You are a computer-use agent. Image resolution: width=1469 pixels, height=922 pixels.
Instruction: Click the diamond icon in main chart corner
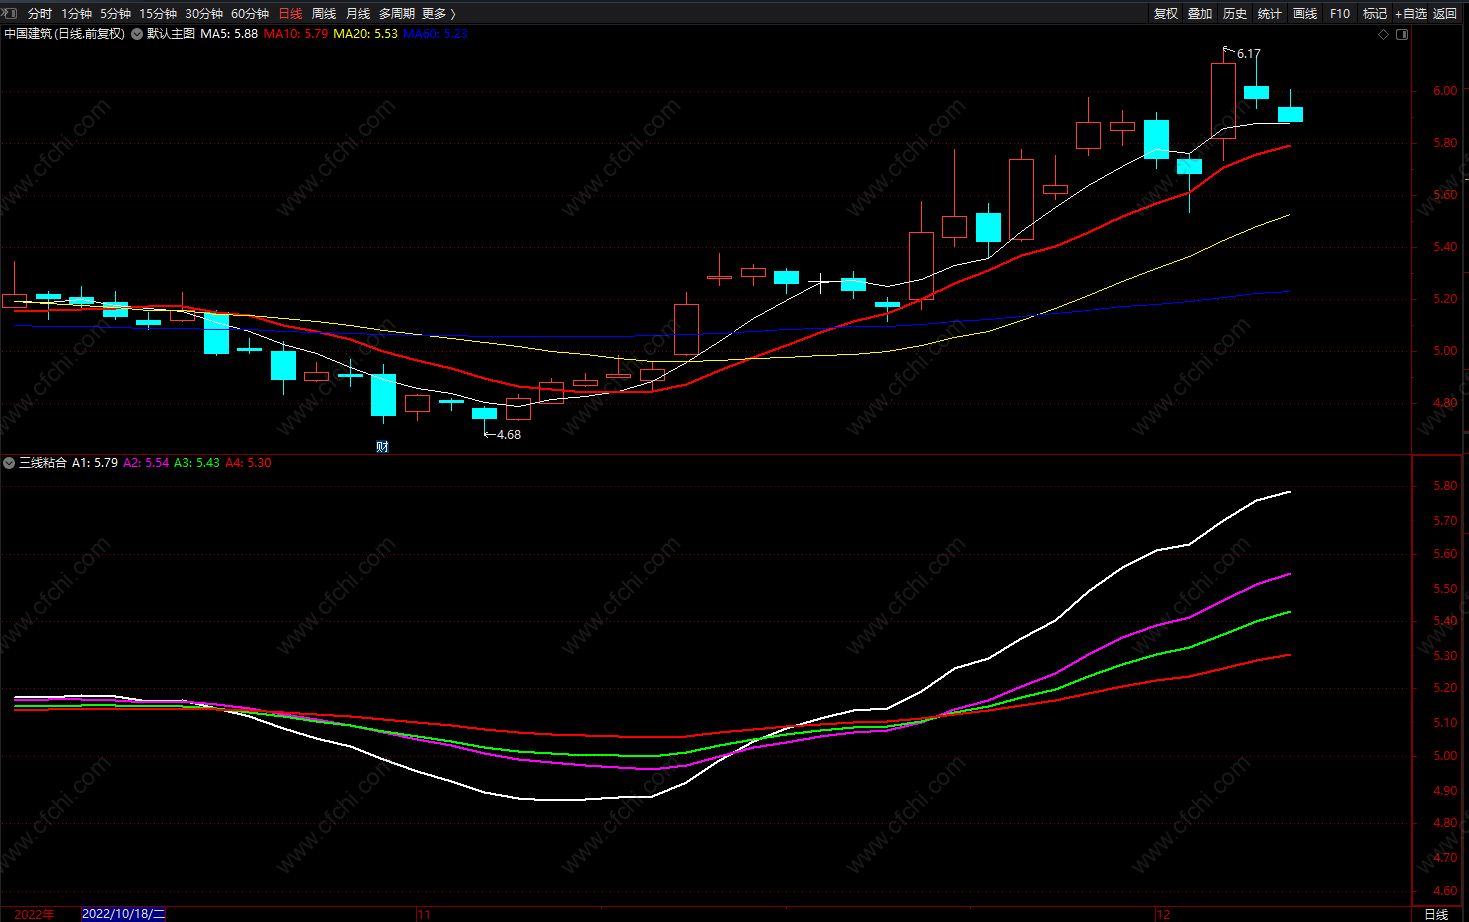pyautogui.click(x=1384, y=34)
